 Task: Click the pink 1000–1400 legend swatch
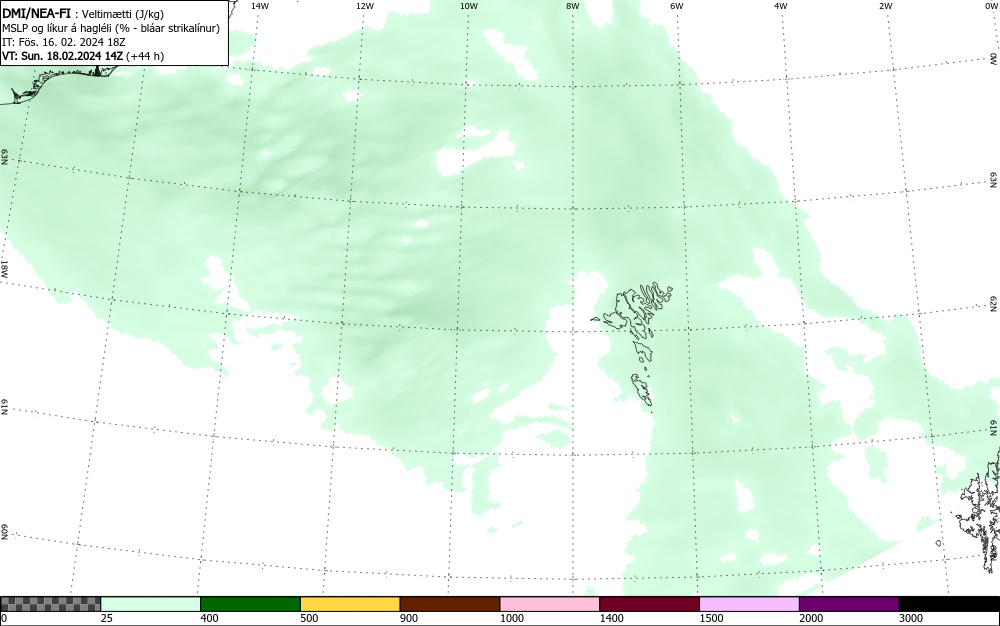(x=550, y=604)
